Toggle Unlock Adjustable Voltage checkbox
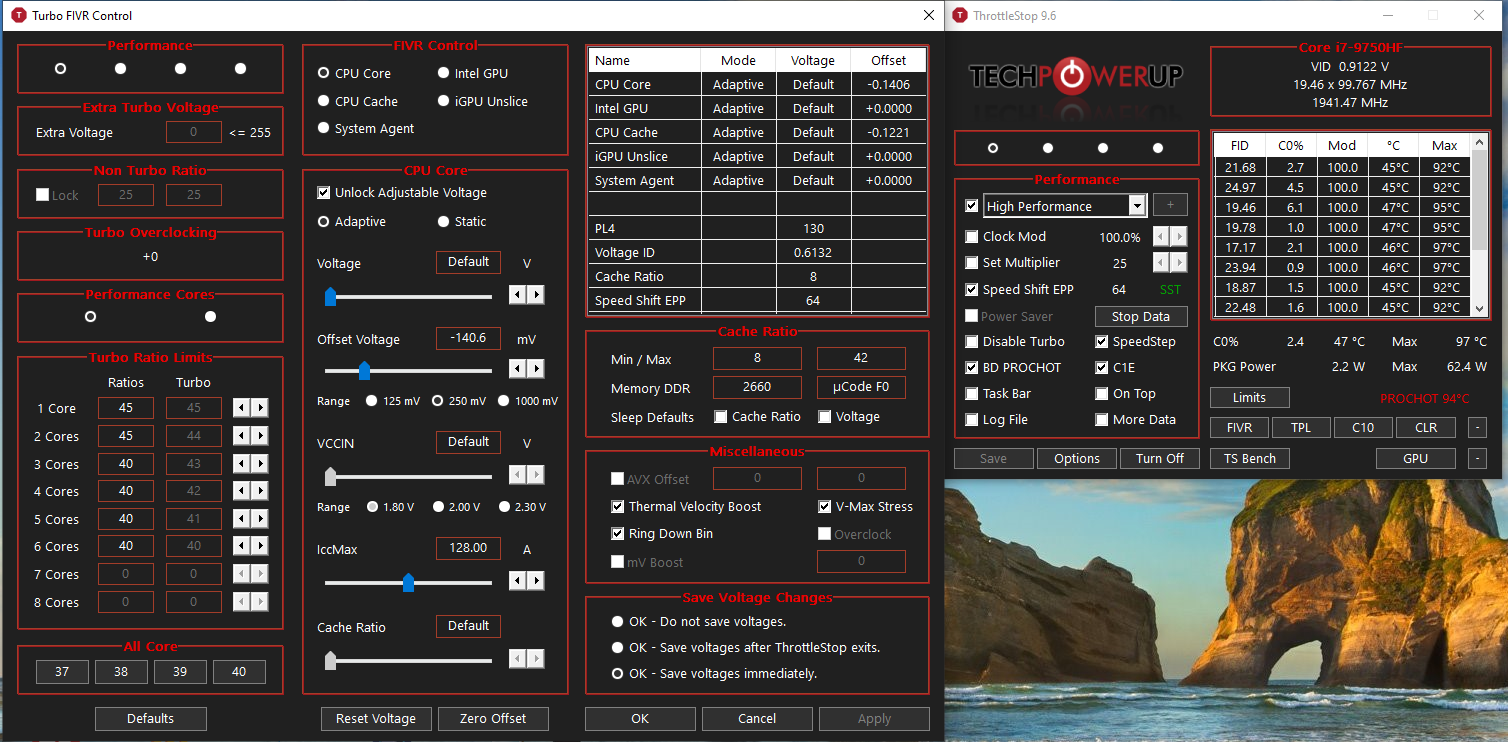 click(x=323, y=192)
